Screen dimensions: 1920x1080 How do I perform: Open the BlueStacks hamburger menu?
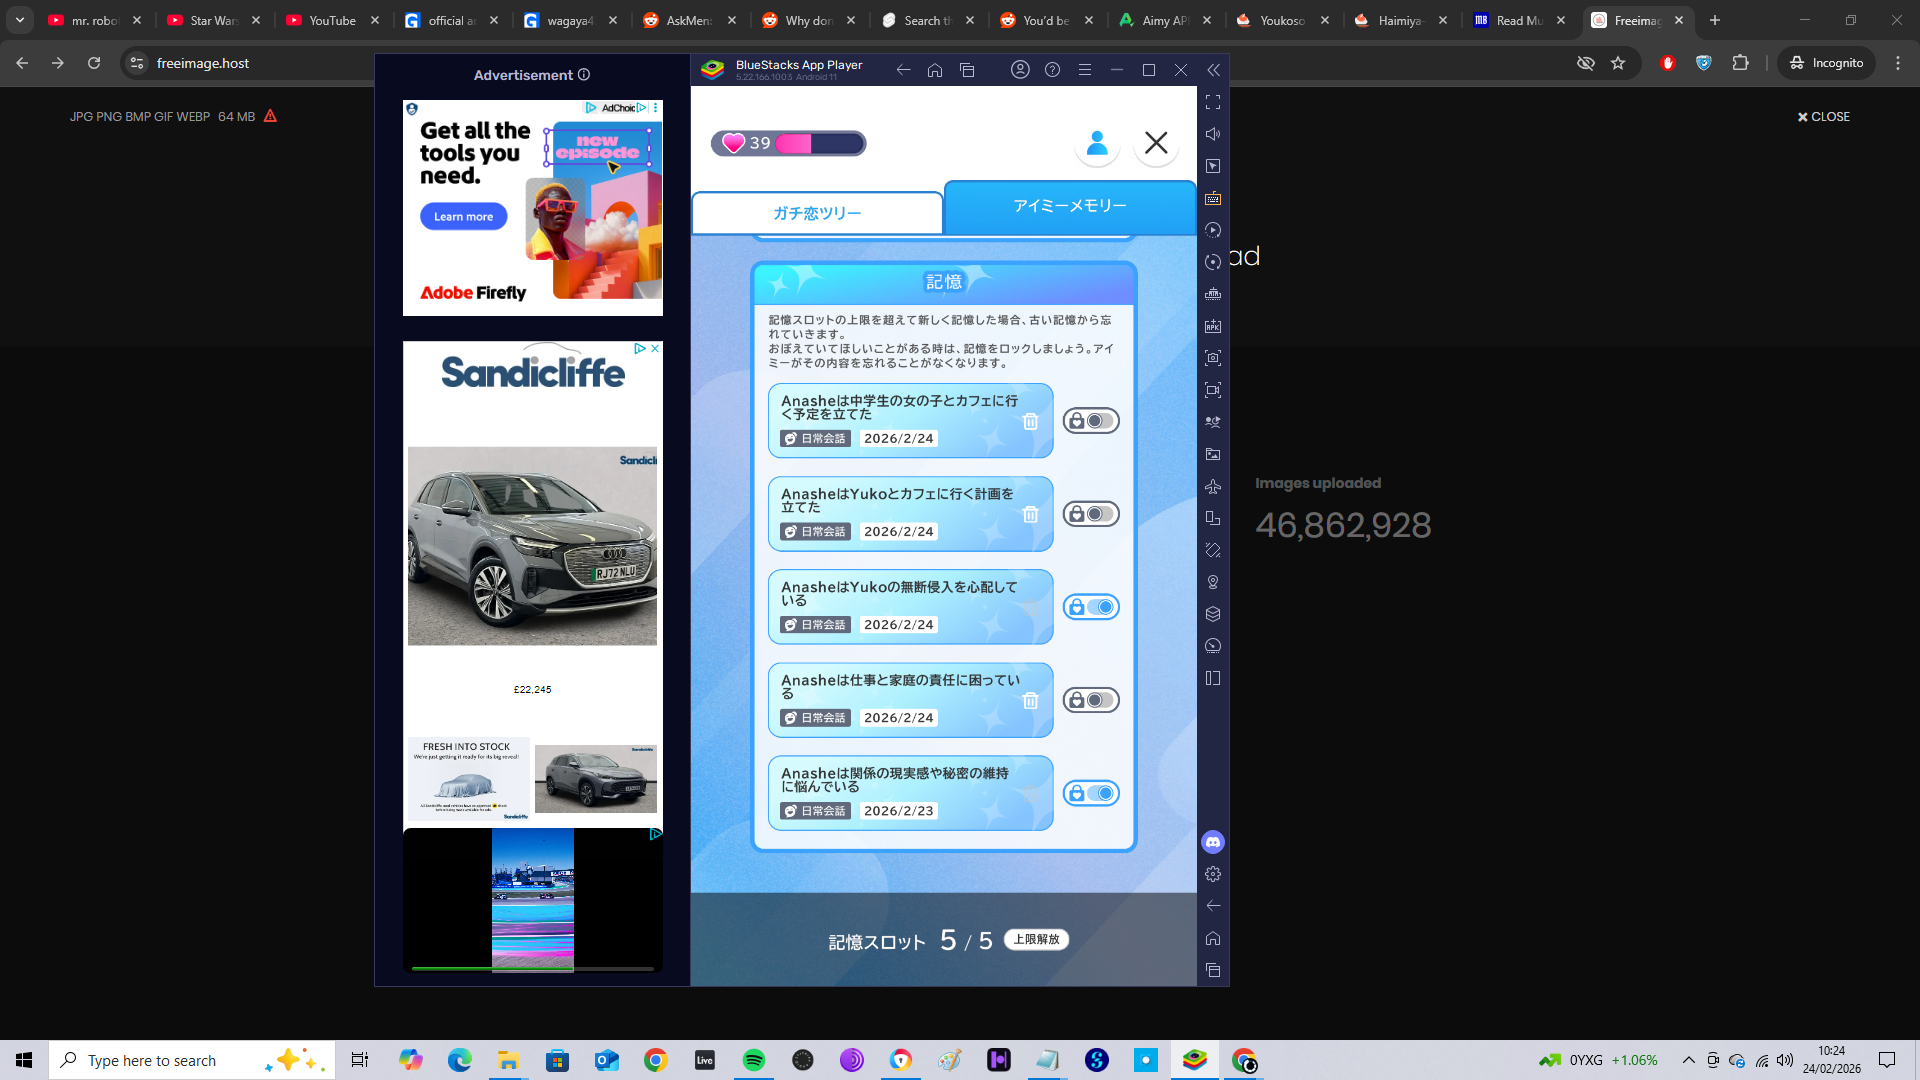click(x=1084, y=70)
